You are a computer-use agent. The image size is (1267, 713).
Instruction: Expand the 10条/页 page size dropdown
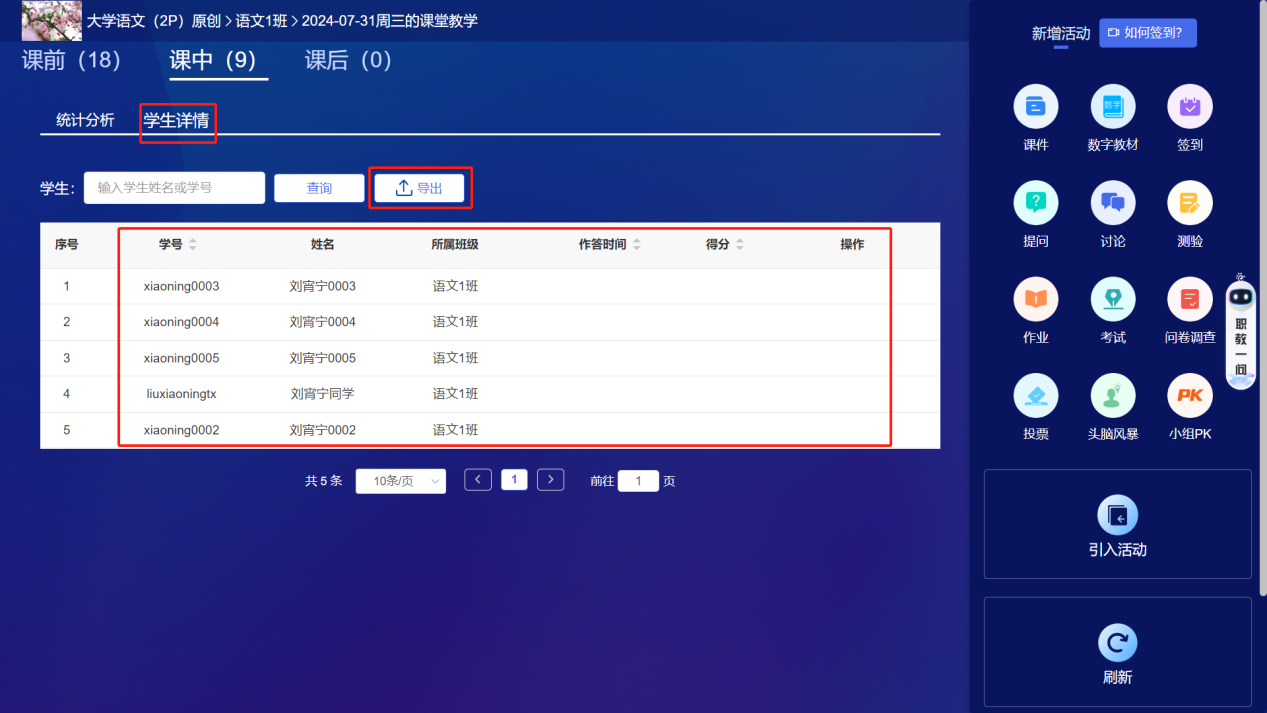401,481
